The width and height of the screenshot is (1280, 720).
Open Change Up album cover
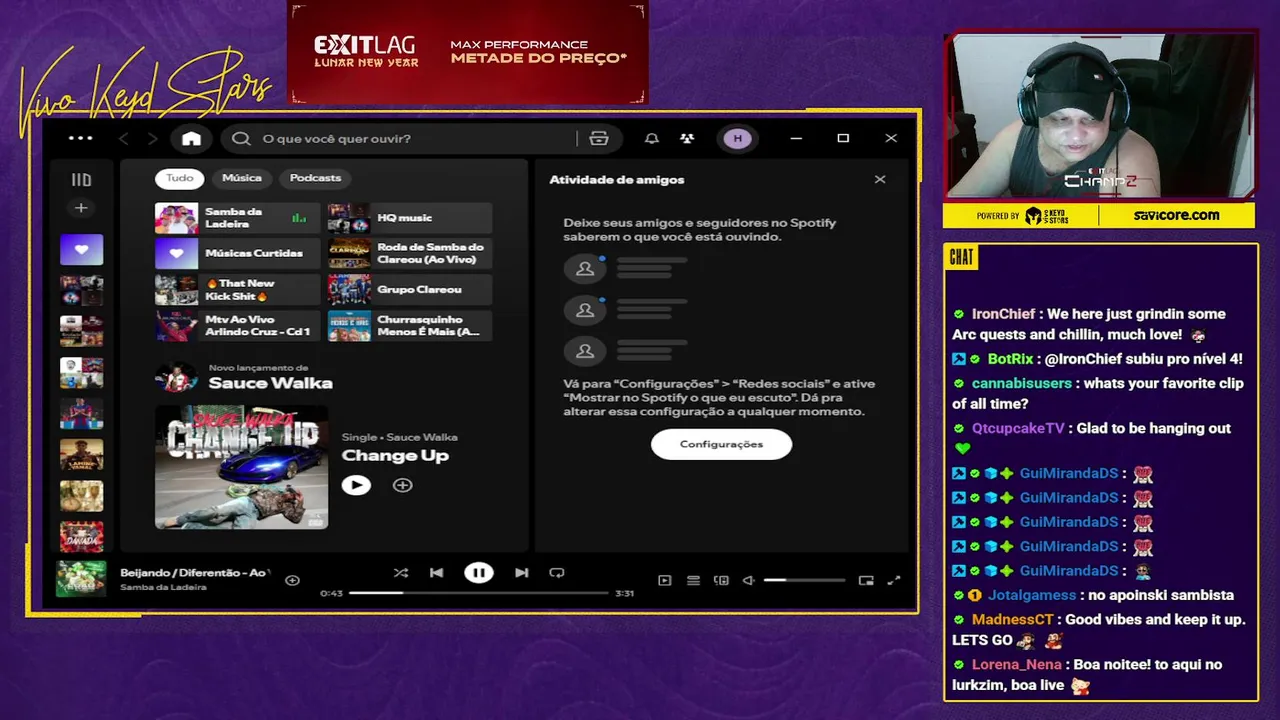241,467
